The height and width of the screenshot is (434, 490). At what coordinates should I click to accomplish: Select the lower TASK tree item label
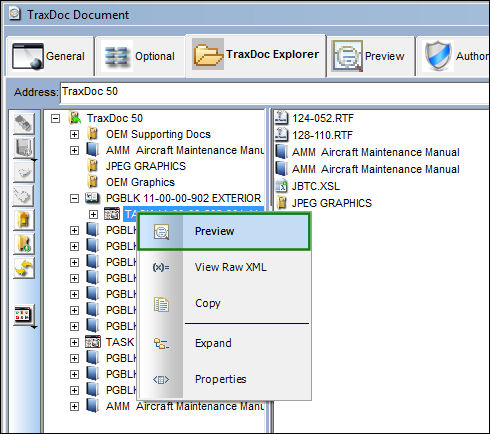point(120,342)
